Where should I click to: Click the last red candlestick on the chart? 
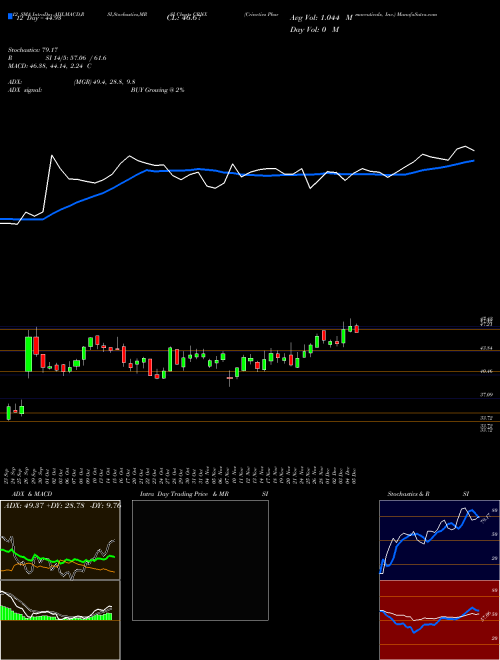pyautogui.click(x=356, y=329)
